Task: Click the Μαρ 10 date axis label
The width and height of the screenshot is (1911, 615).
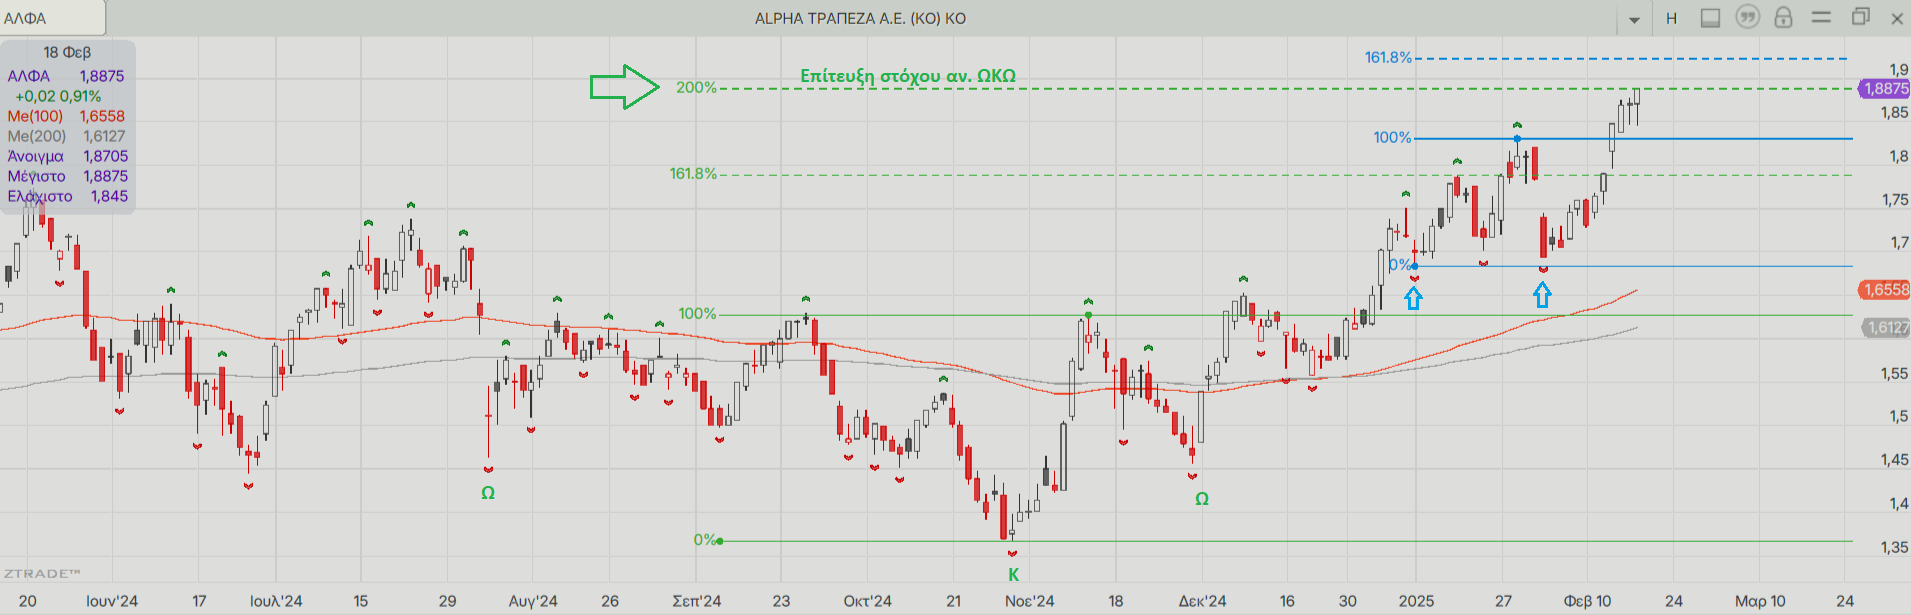Action: click(1760, 601)
